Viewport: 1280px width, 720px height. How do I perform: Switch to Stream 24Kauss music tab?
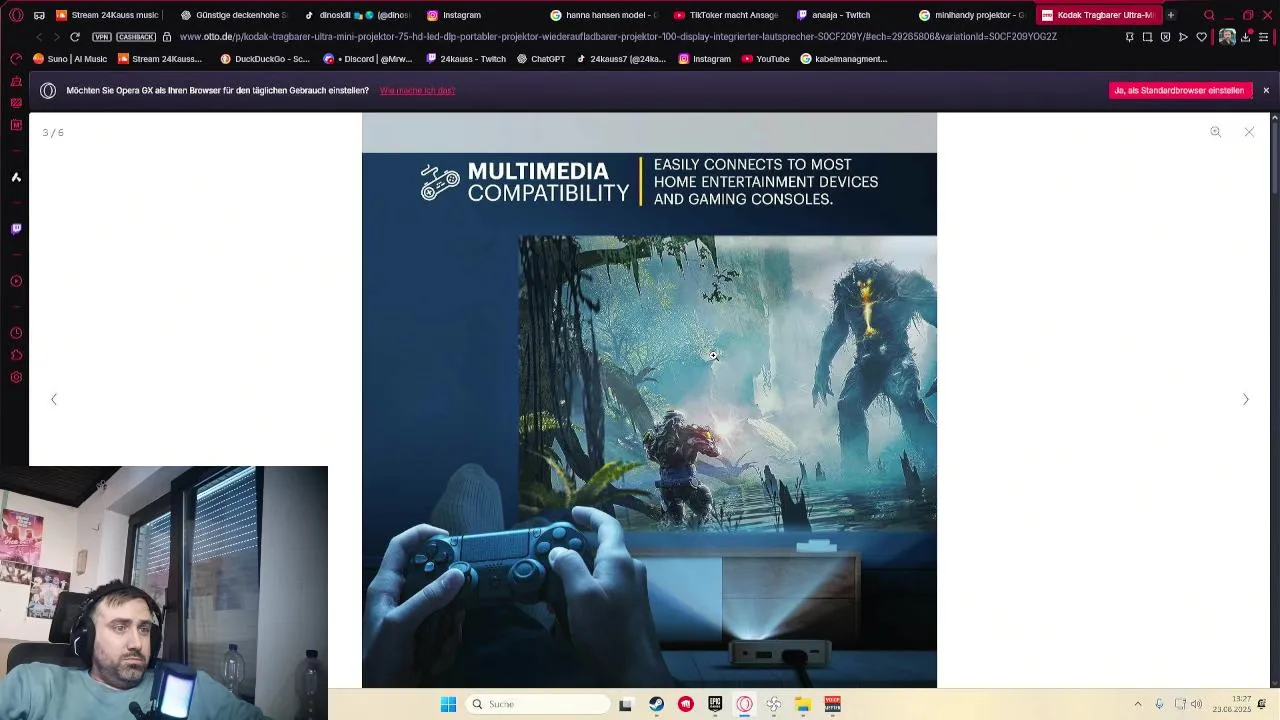pos(109,15)
